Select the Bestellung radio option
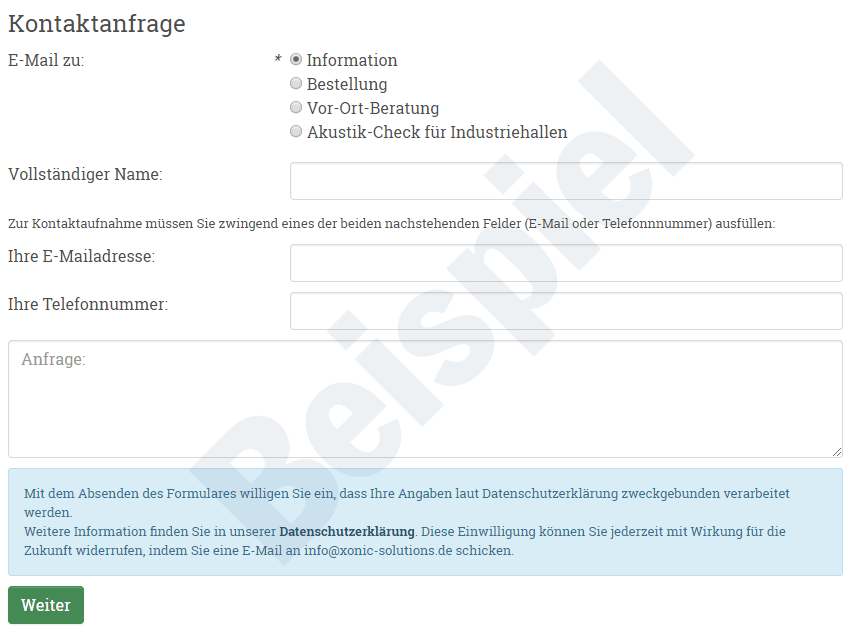The width and height of the screenshot is (851, 637). (296, 83)
